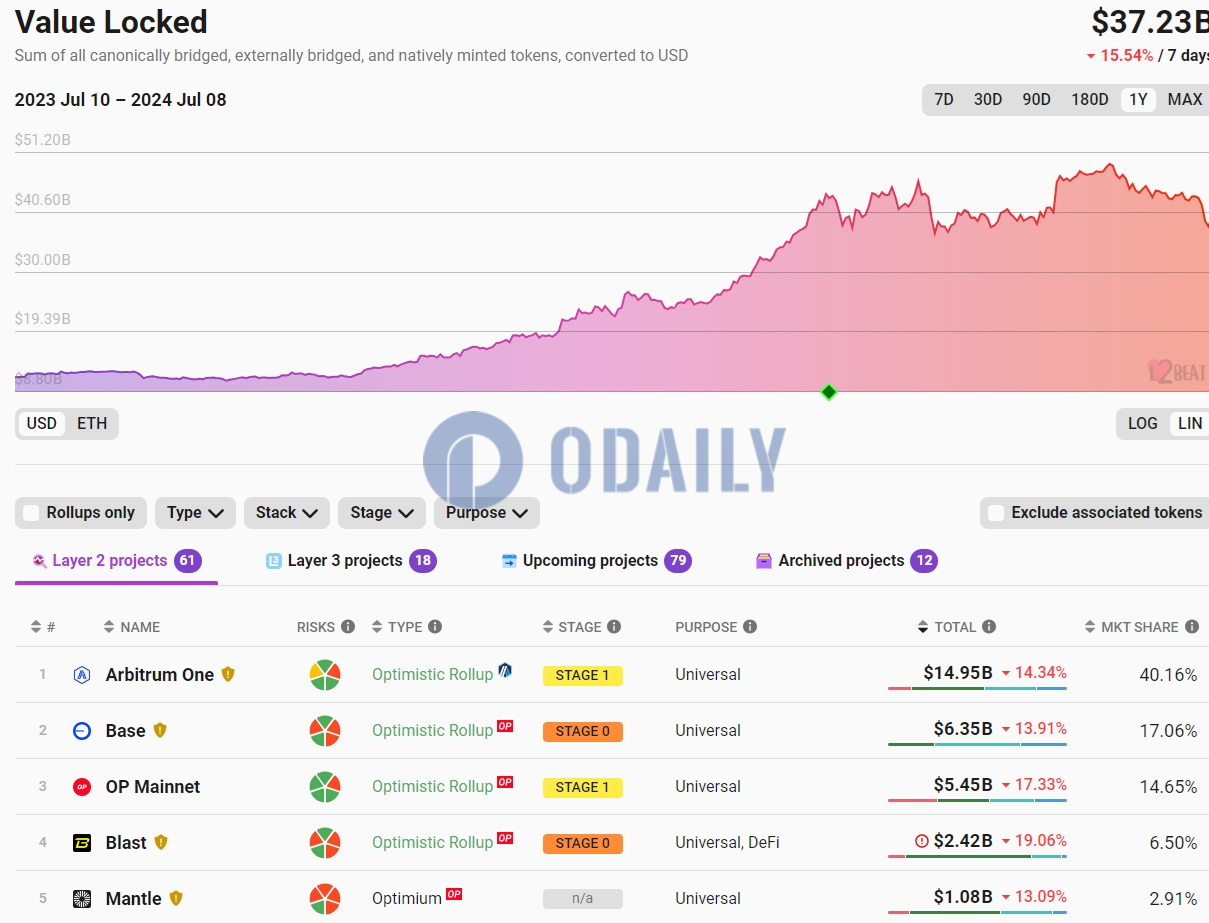Enable the Rollups only checkbox
This screenshot has height=923, width=1209.
(x=32, y=513)
